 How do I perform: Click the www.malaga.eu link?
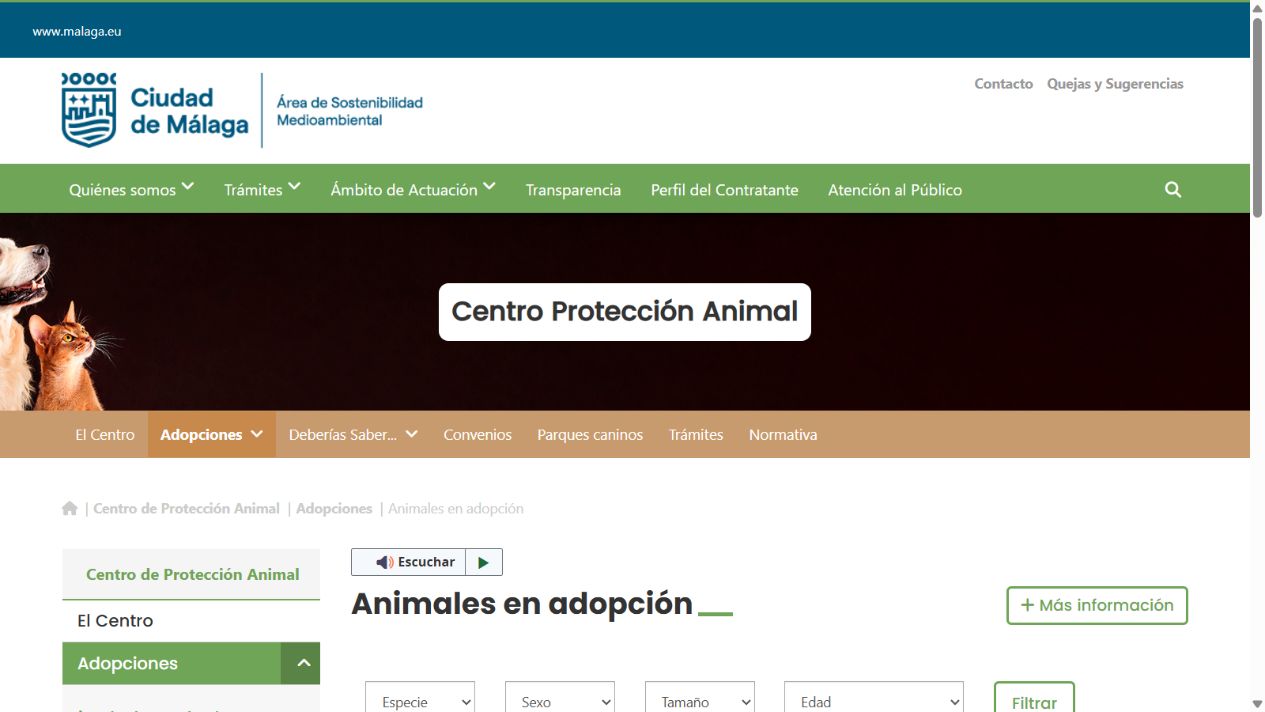77,31
